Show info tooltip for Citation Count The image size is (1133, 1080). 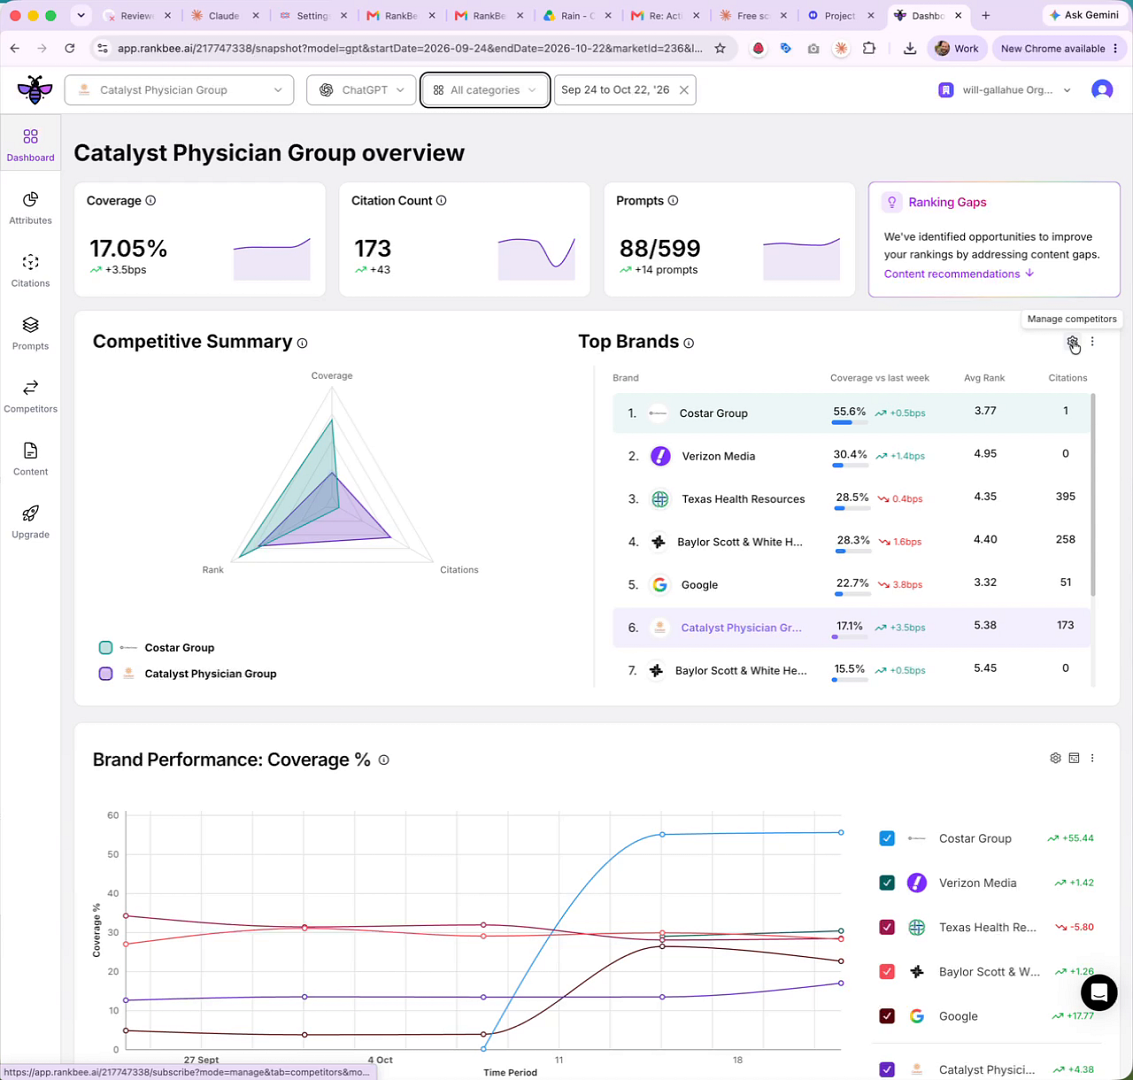tap(441, 201)
